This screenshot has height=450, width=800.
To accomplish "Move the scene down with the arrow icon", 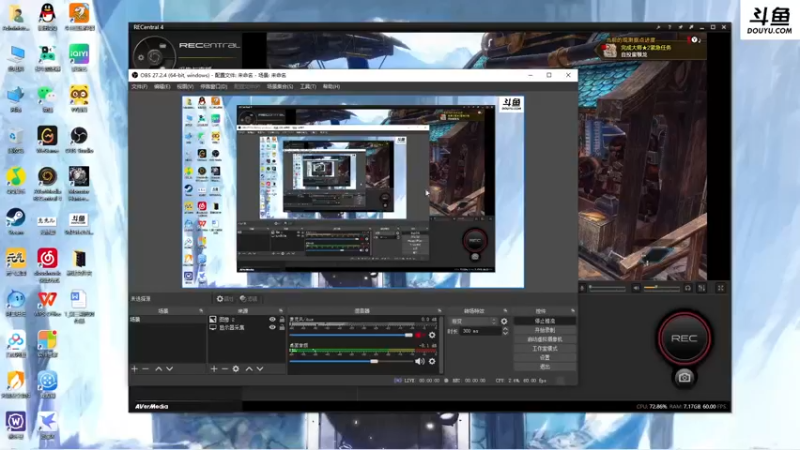I will point(169,368).
